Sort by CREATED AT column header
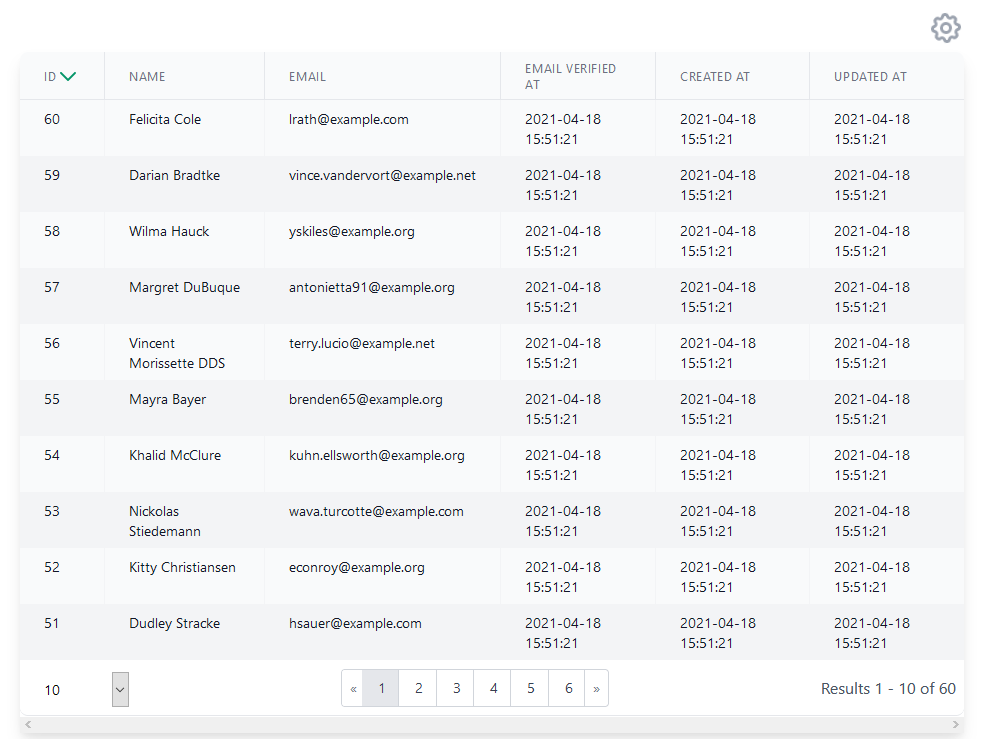This screenshot has height=739, width=981. click(714, 76)
